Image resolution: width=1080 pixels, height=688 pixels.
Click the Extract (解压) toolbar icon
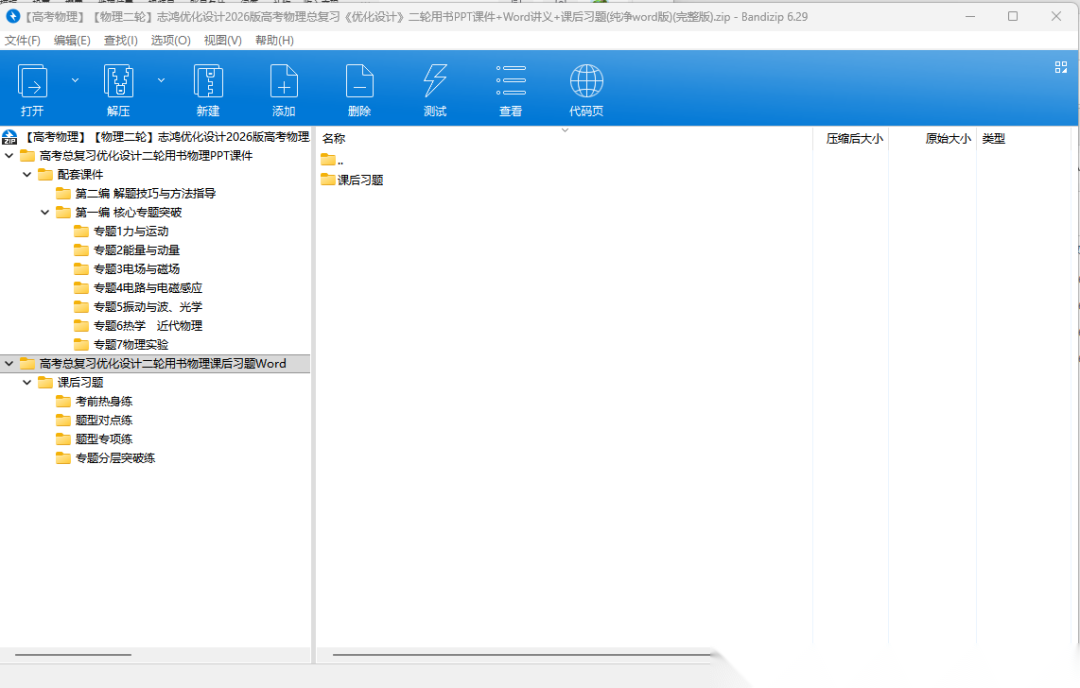(119, 82)
